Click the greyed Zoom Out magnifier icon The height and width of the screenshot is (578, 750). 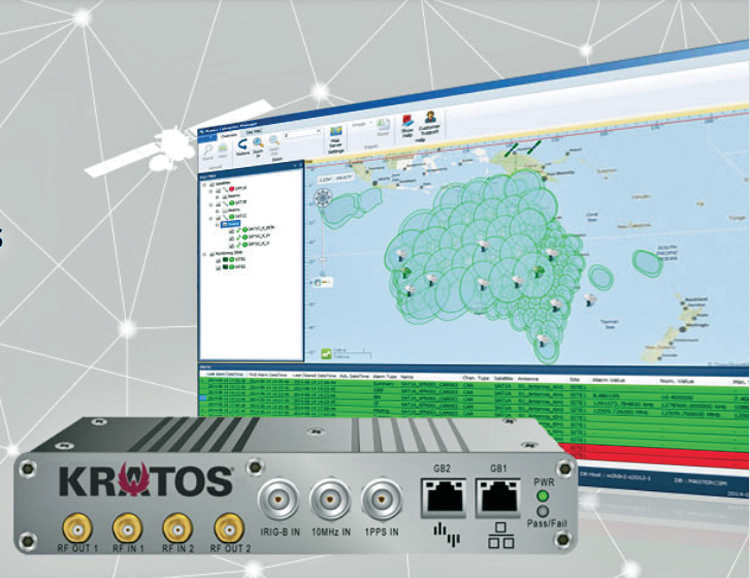click(x=275, y=141)
